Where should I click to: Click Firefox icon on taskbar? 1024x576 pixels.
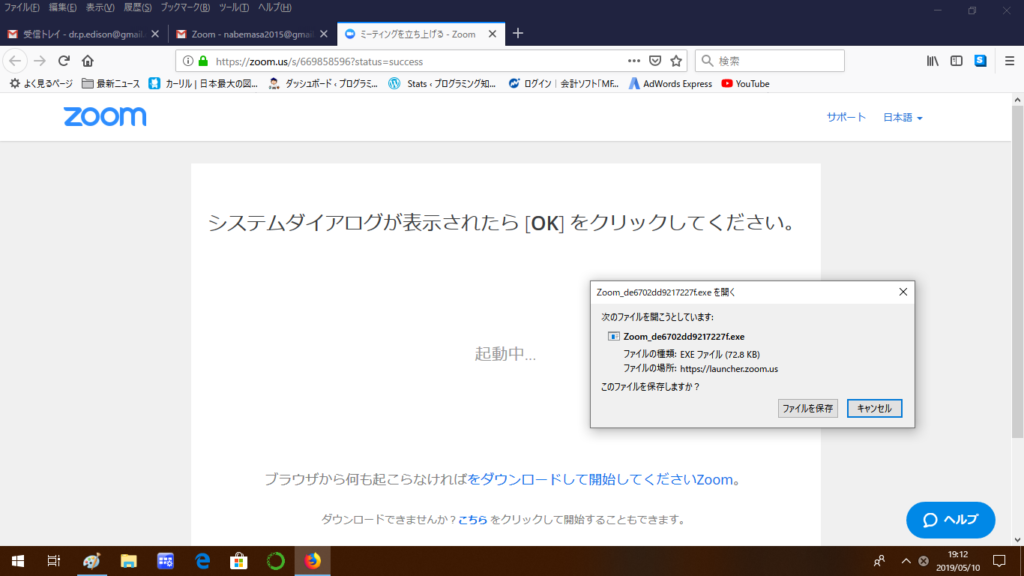pyautogui.click(x=313, y=561)
